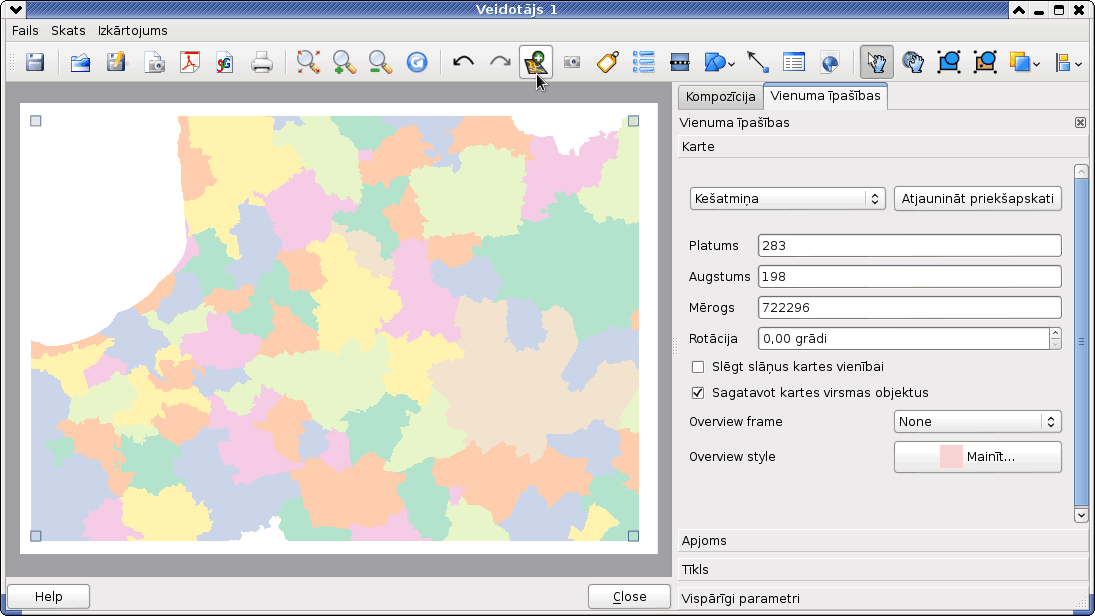Select the Add arrow tool
This screenshot has height=616, width=1095.
click(x=758, y=62)
